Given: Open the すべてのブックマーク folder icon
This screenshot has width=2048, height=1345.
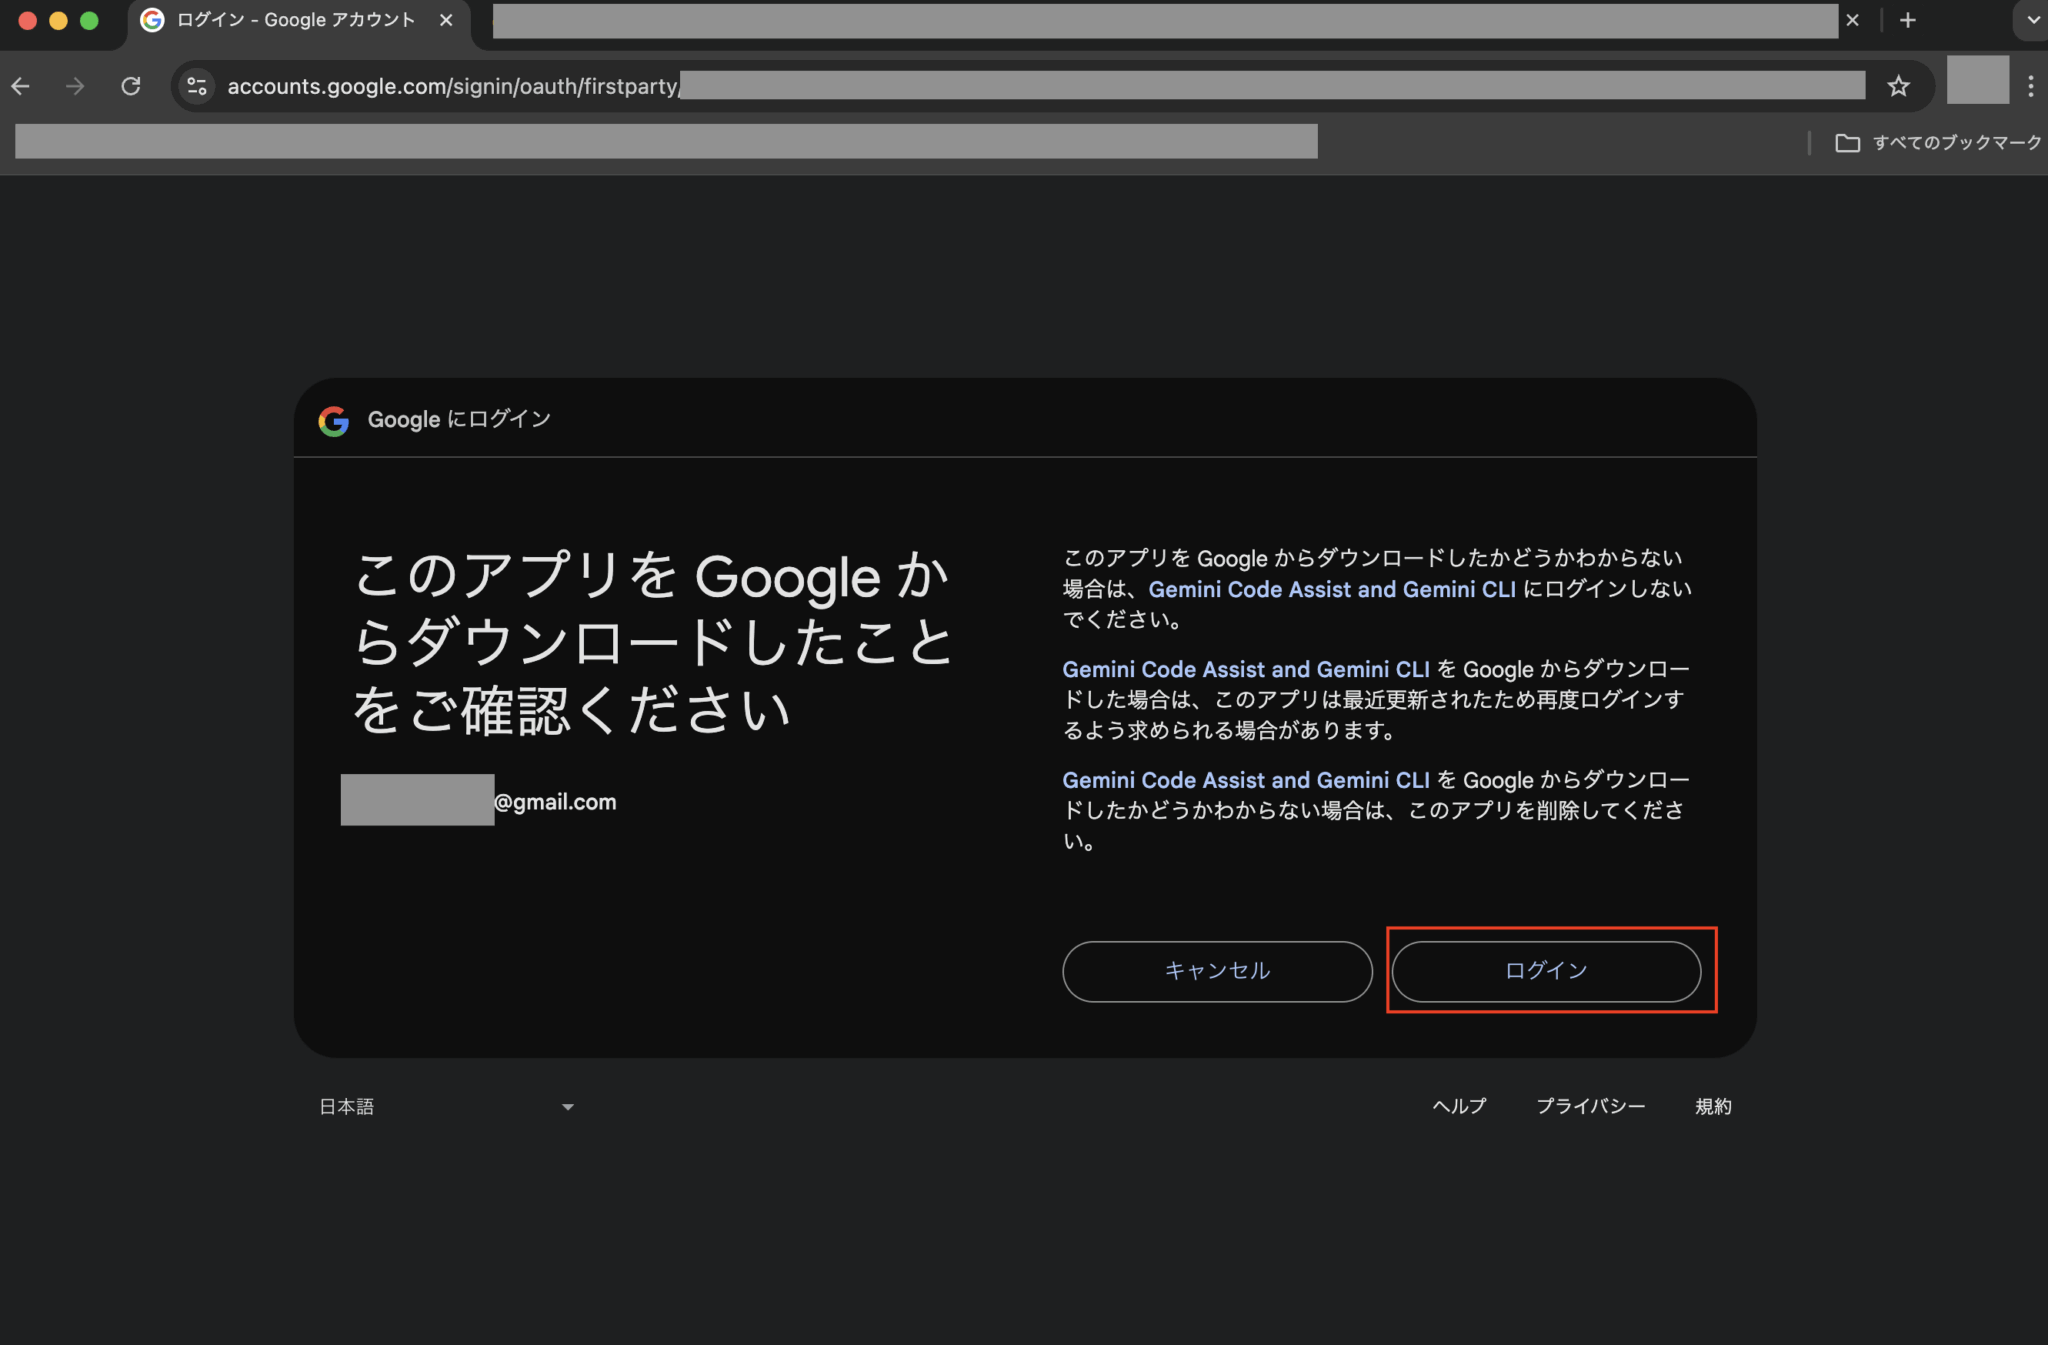Looking at the screenshot, I should 1850,142.
